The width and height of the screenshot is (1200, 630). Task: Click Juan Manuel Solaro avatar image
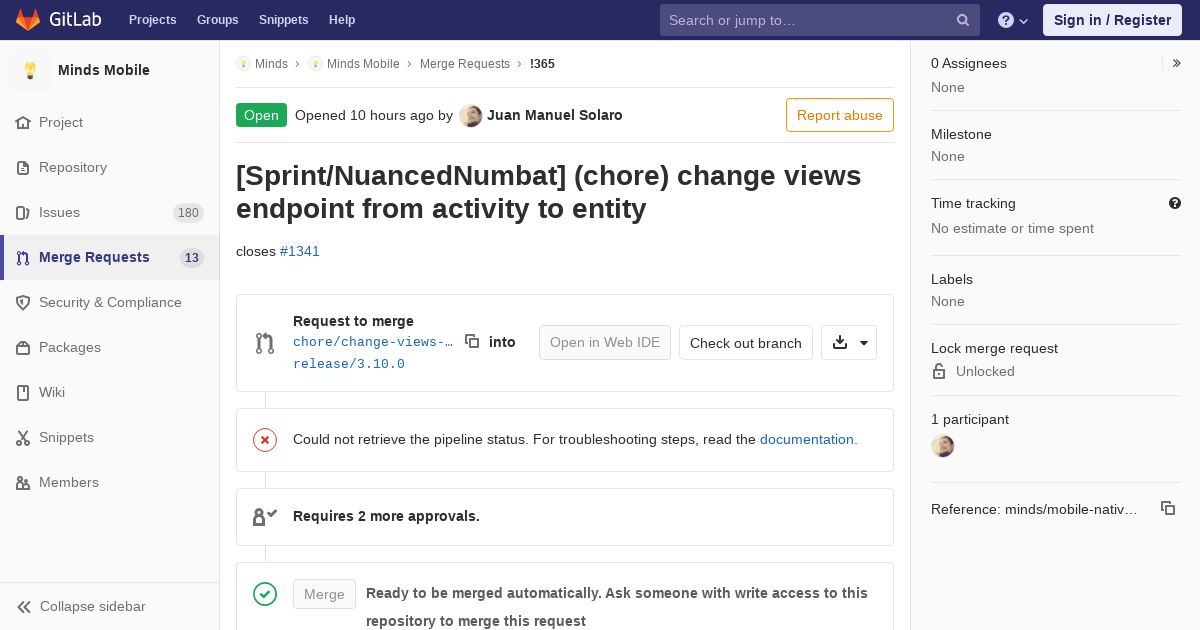470,115
